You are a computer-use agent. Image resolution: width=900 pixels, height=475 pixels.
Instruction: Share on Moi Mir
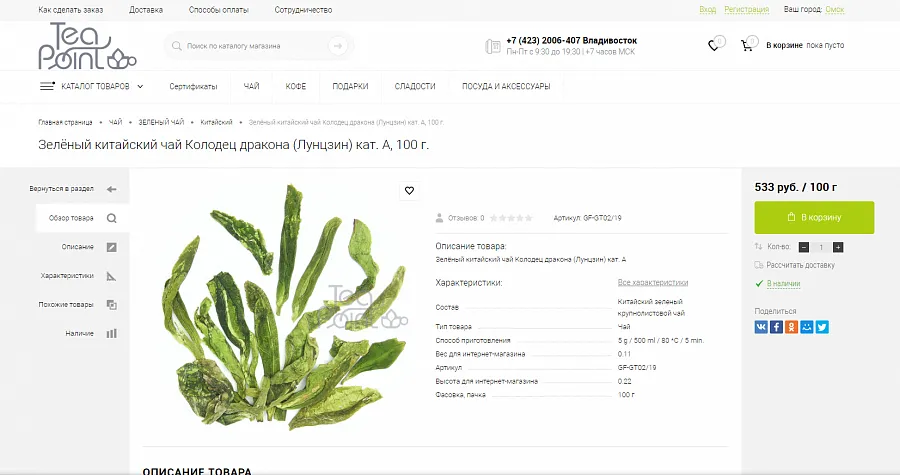(807, 327)
